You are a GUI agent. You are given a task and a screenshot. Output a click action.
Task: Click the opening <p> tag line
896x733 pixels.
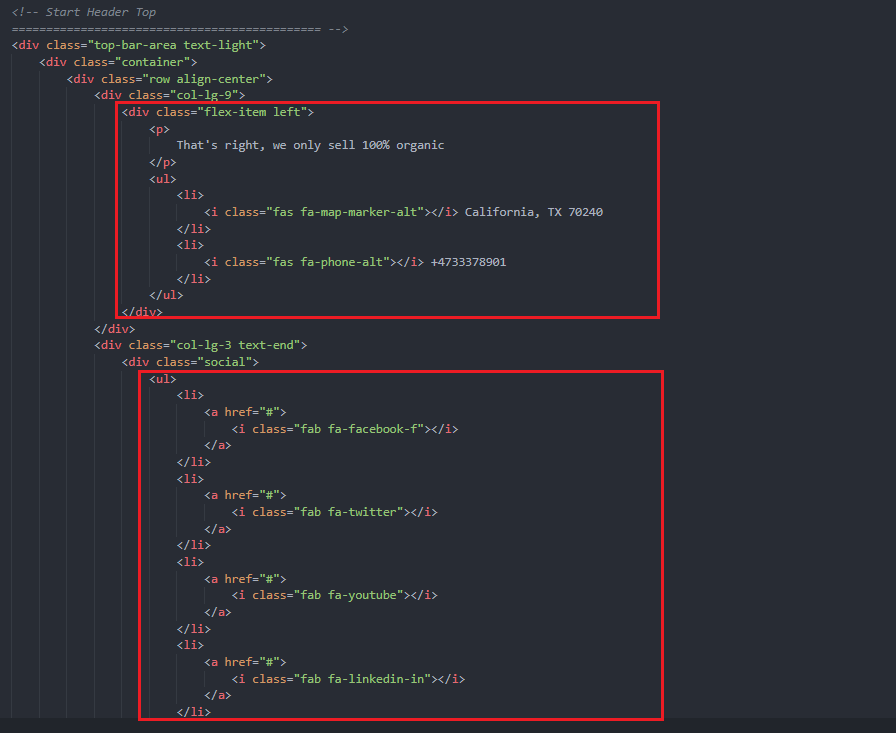[x=160, y=129]
